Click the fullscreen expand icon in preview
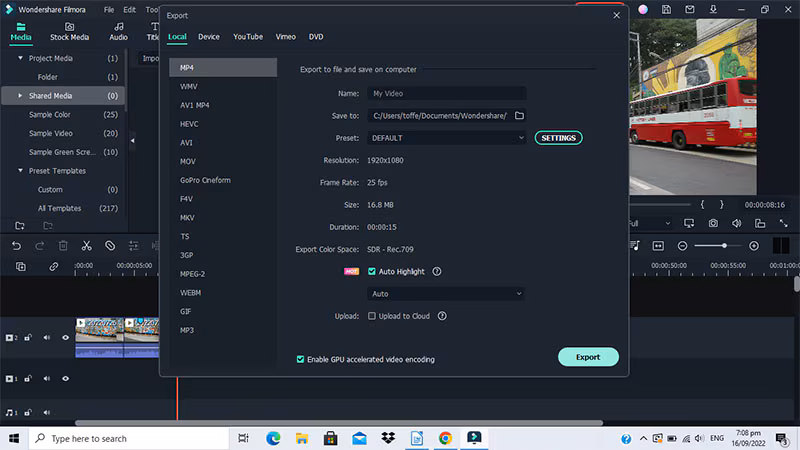This screenshot has height=450, width=800. tap(784, 223)
